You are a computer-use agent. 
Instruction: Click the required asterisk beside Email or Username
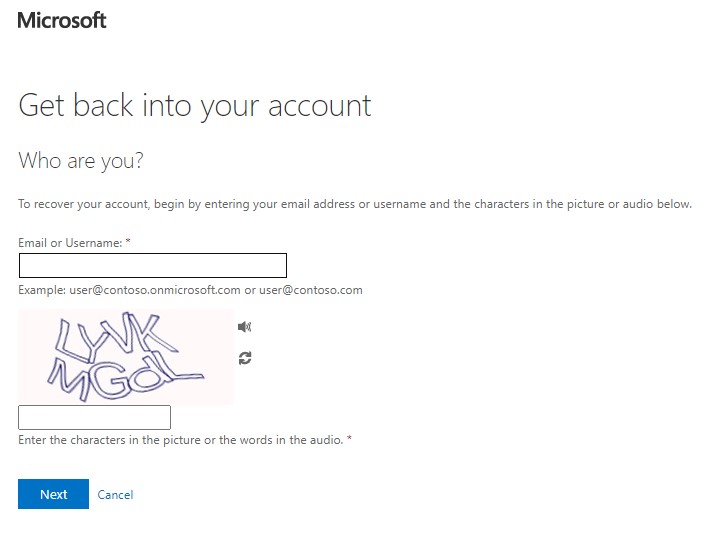[128, 242]
